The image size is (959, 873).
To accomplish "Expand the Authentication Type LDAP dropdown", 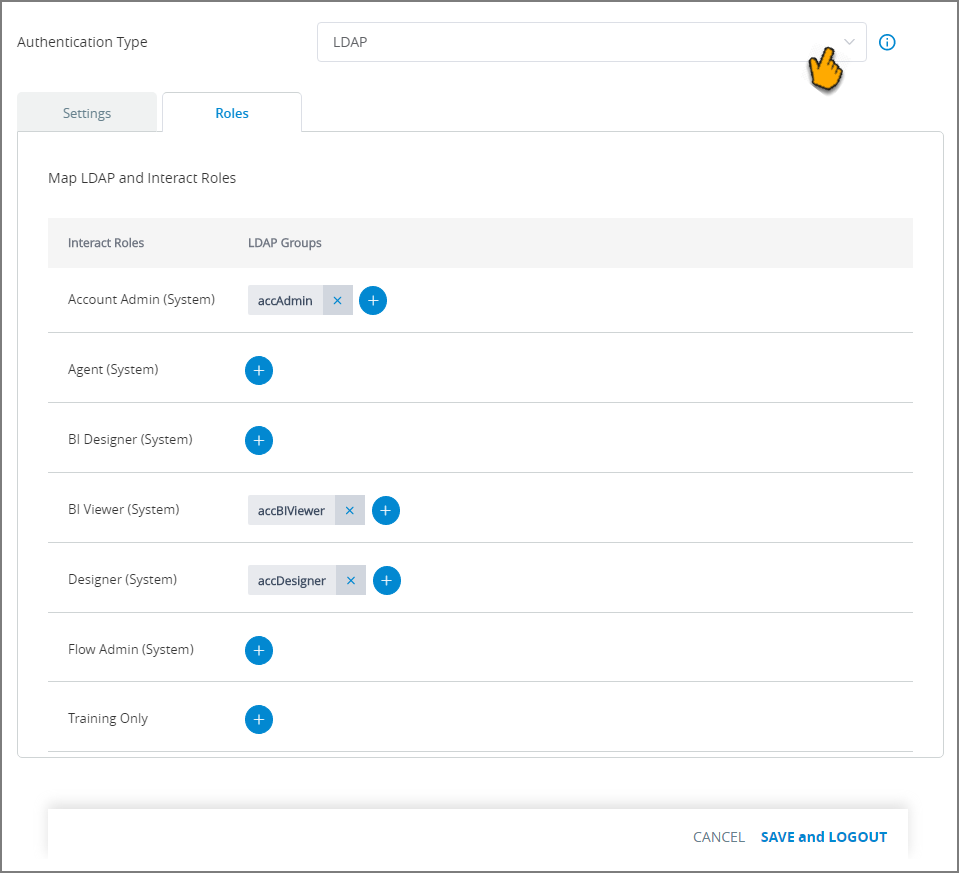I will pyautogui.click(x=591, y=42).
